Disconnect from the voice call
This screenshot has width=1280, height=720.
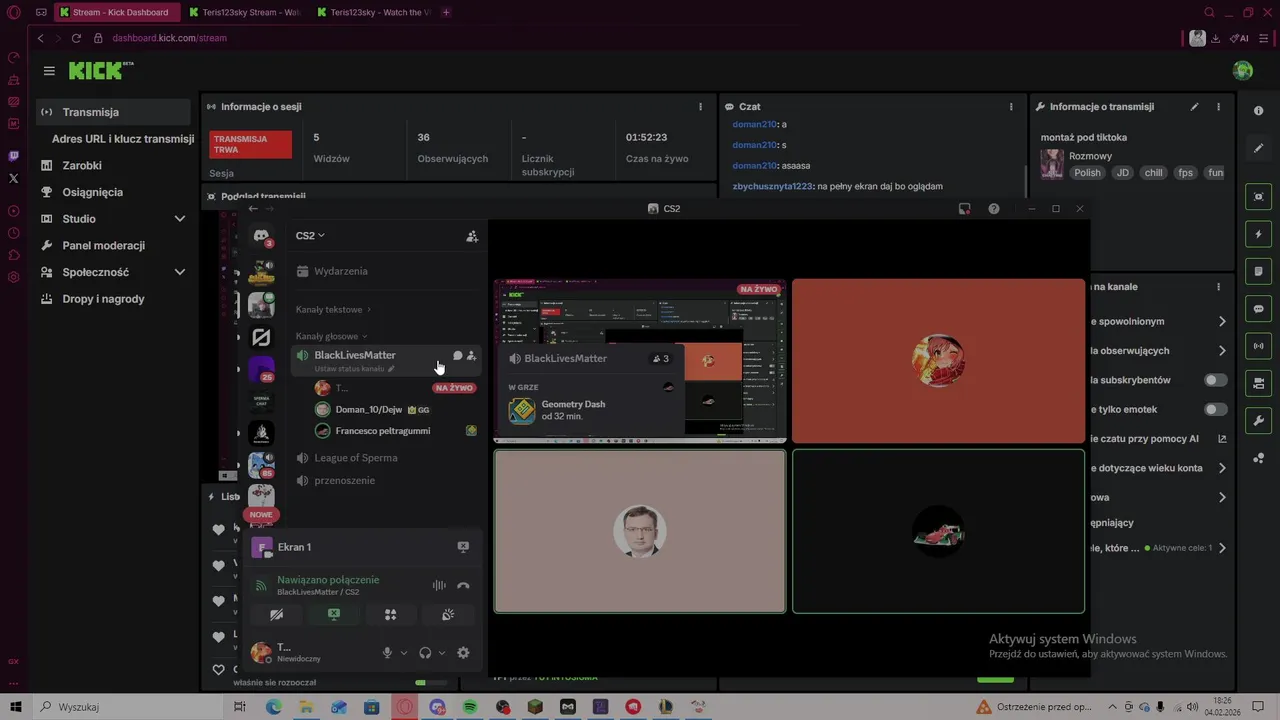pyautogui.click(x=463, y=586)
